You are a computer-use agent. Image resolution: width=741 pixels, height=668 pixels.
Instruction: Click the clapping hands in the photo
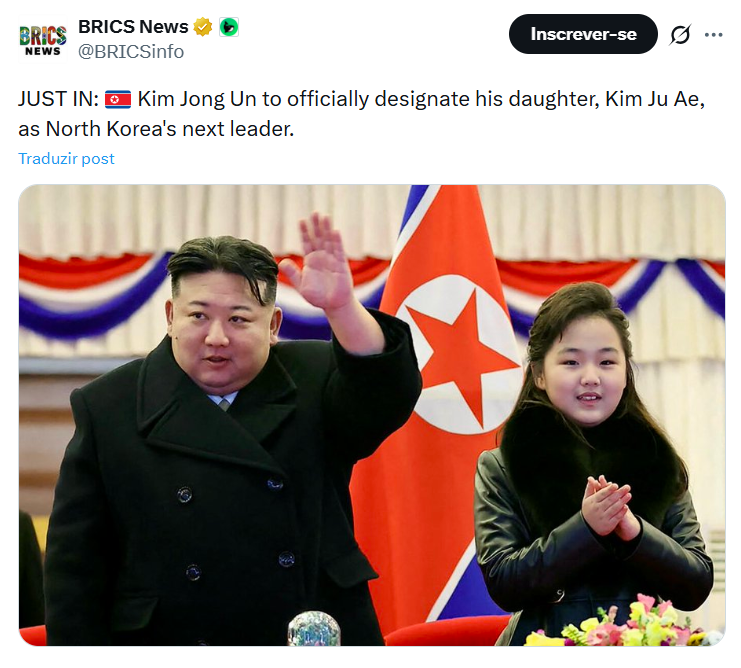tap(609, 507)
